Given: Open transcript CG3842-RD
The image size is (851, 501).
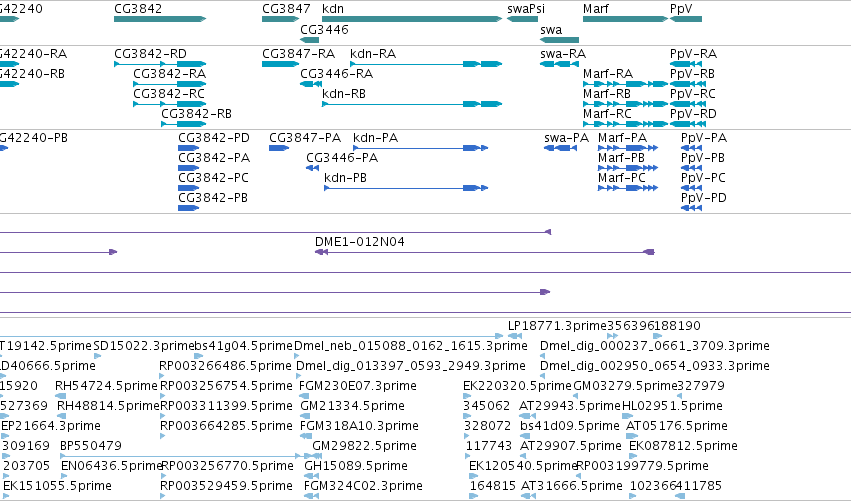Looking at the screenshot, I should point(150,54).
